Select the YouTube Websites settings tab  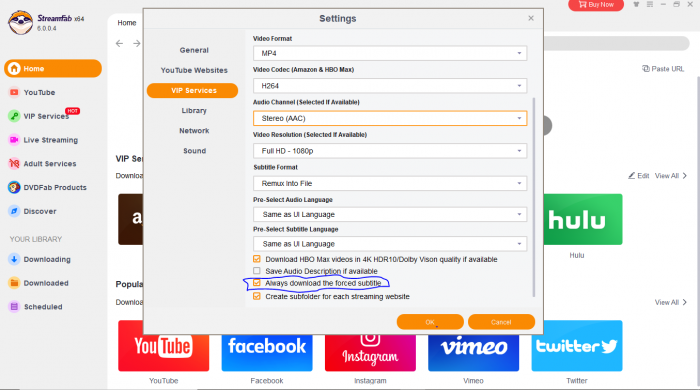pyautogui.click(x=194, y=70)
